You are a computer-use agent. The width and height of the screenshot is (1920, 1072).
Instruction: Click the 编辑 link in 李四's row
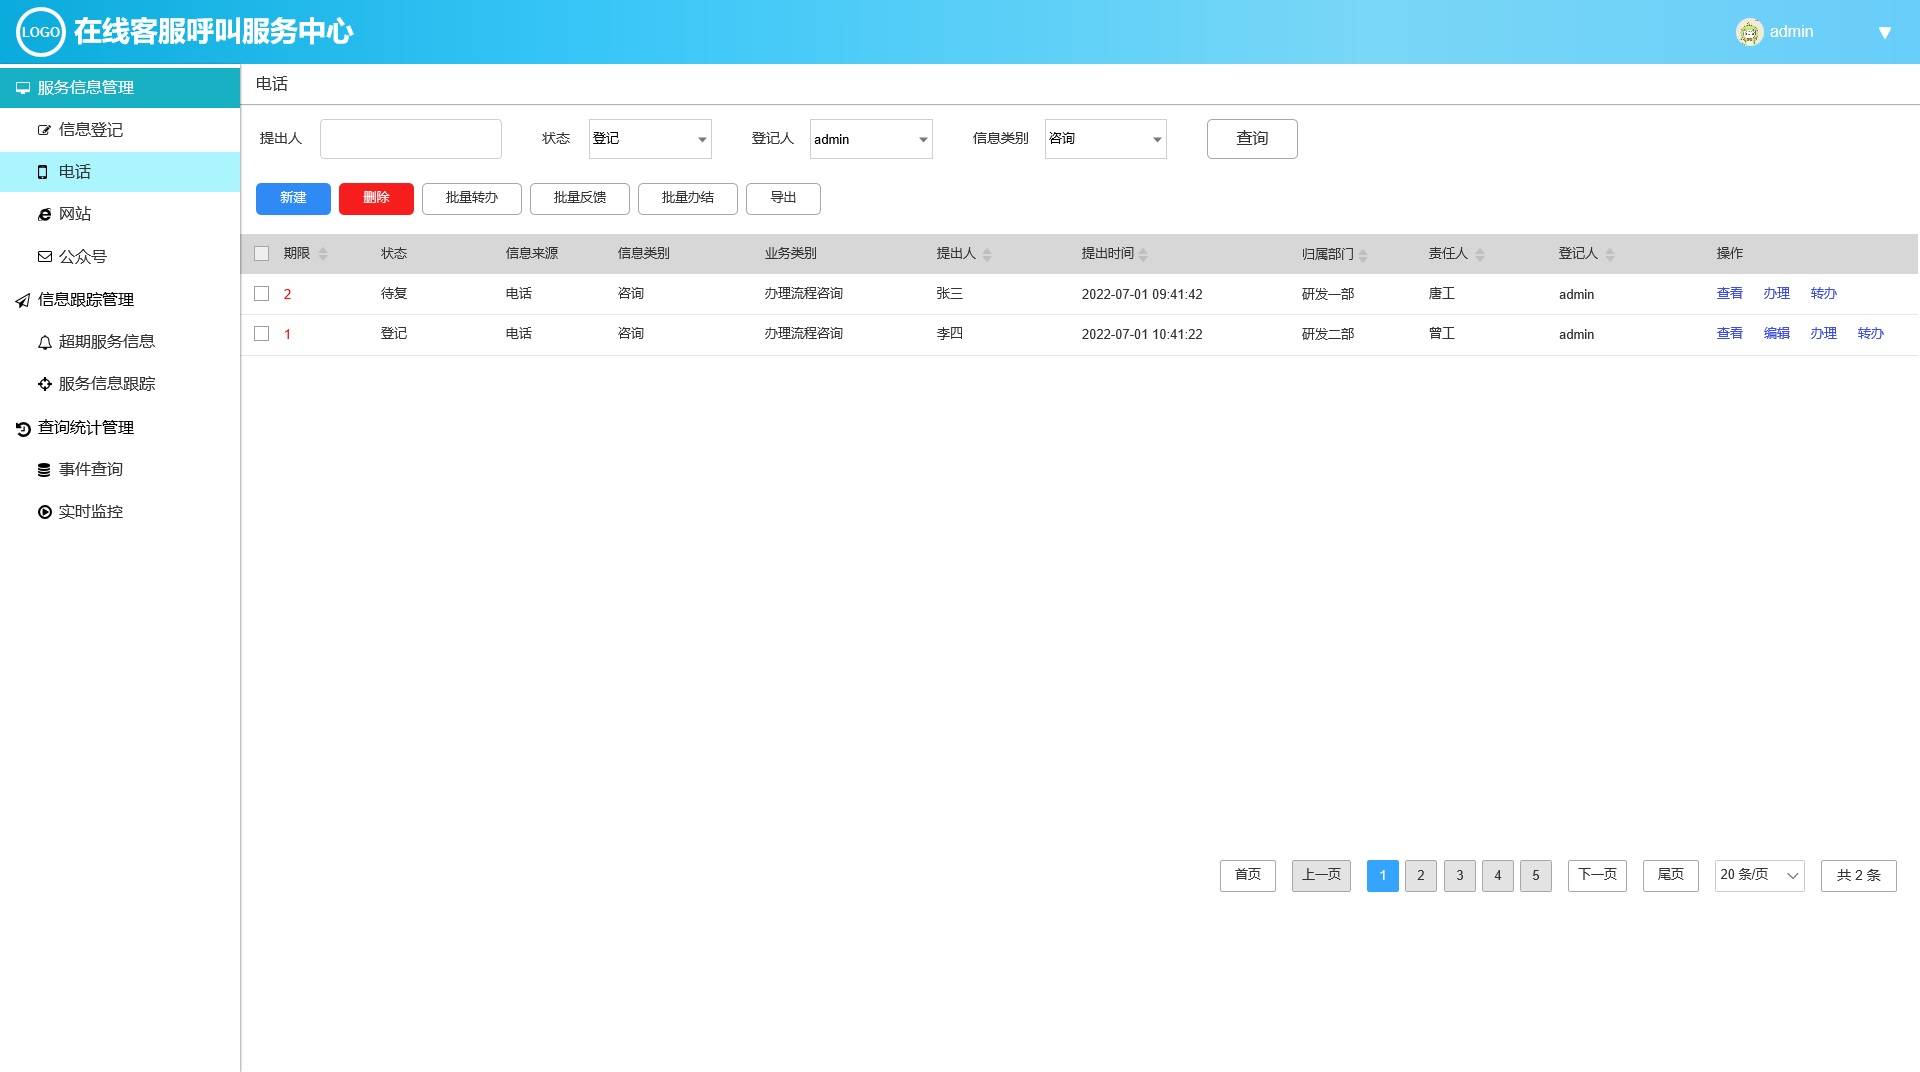click(1776, 334)
